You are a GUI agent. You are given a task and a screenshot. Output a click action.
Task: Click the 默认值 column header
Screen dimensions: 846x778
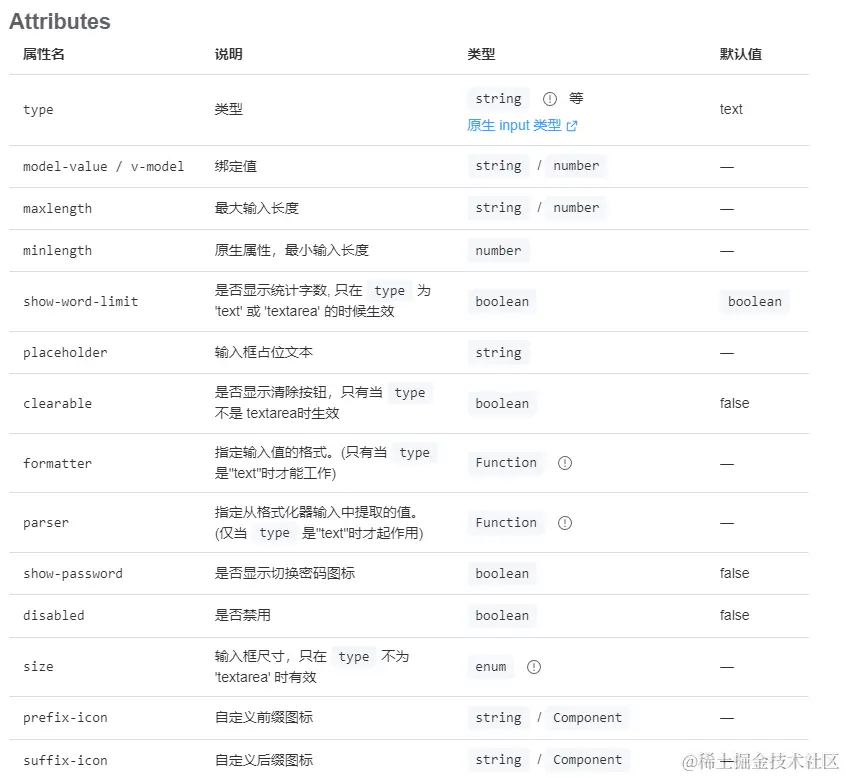[x=740, y=54]
